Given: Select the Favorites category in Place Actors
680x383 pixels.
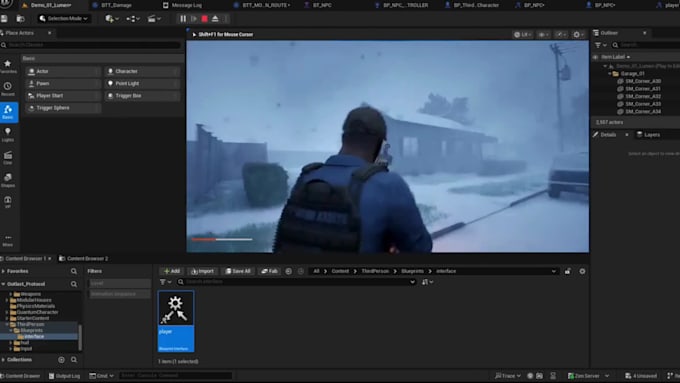Looking at the screenshot, I should click(x=8, y=66).
